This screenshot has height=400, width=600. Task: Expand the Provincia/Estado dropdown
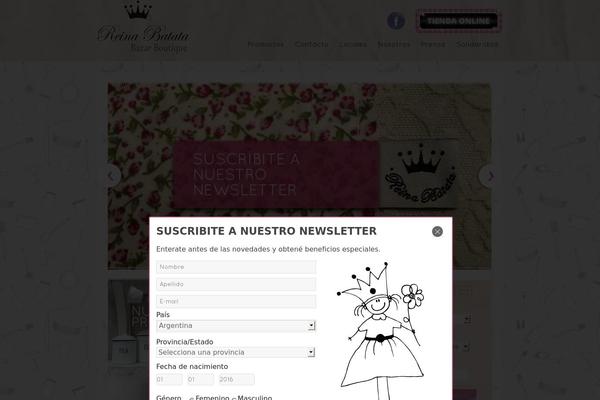click(x=236, y=352)
